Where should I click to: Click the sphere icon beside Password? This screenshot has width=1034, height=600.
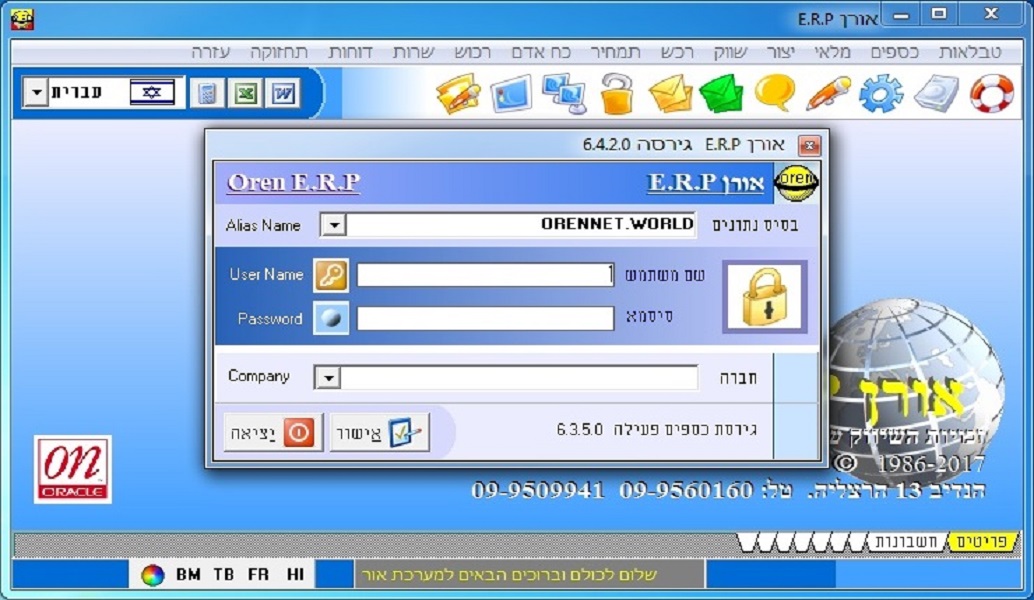tap(330, 318)
